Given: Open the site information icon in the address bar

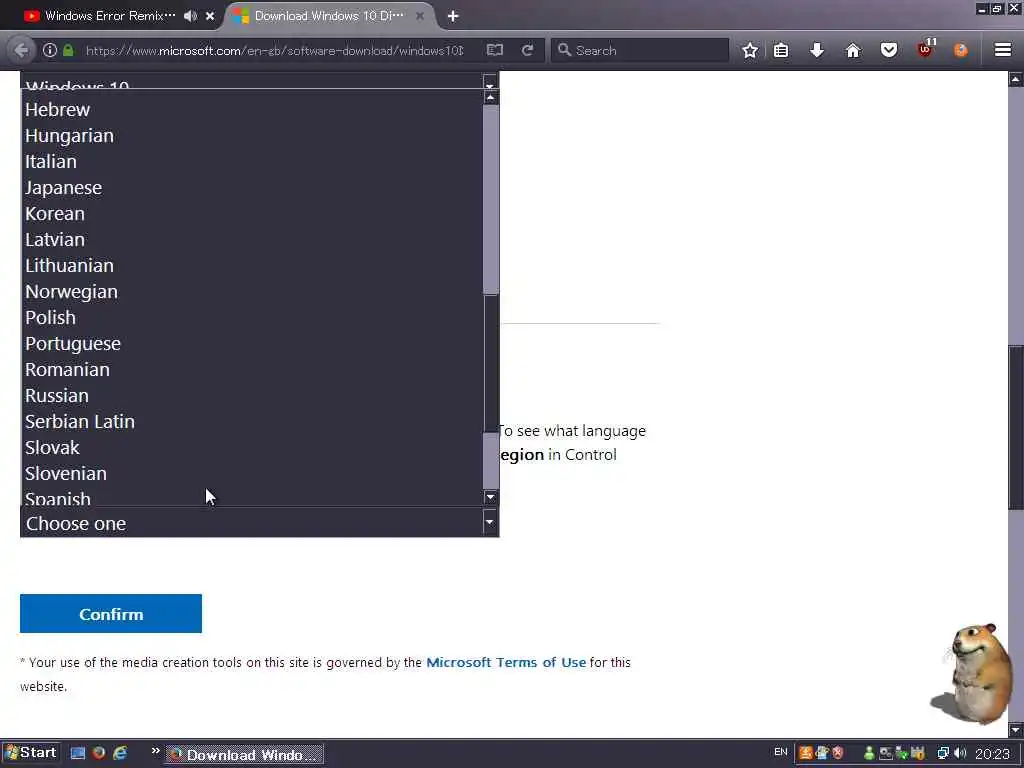Looking at the screenshot, I should [50, 50].
